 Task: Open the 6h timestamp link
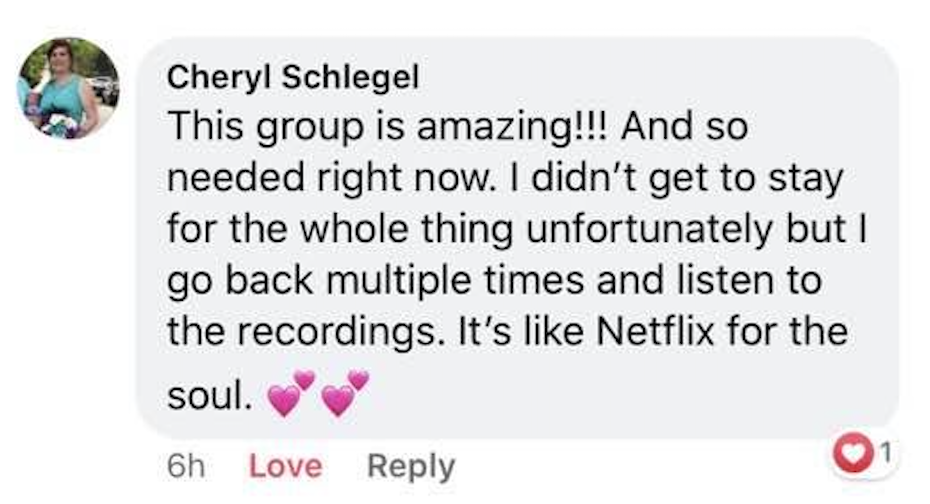pyautogui.click(x=185, y=466)
